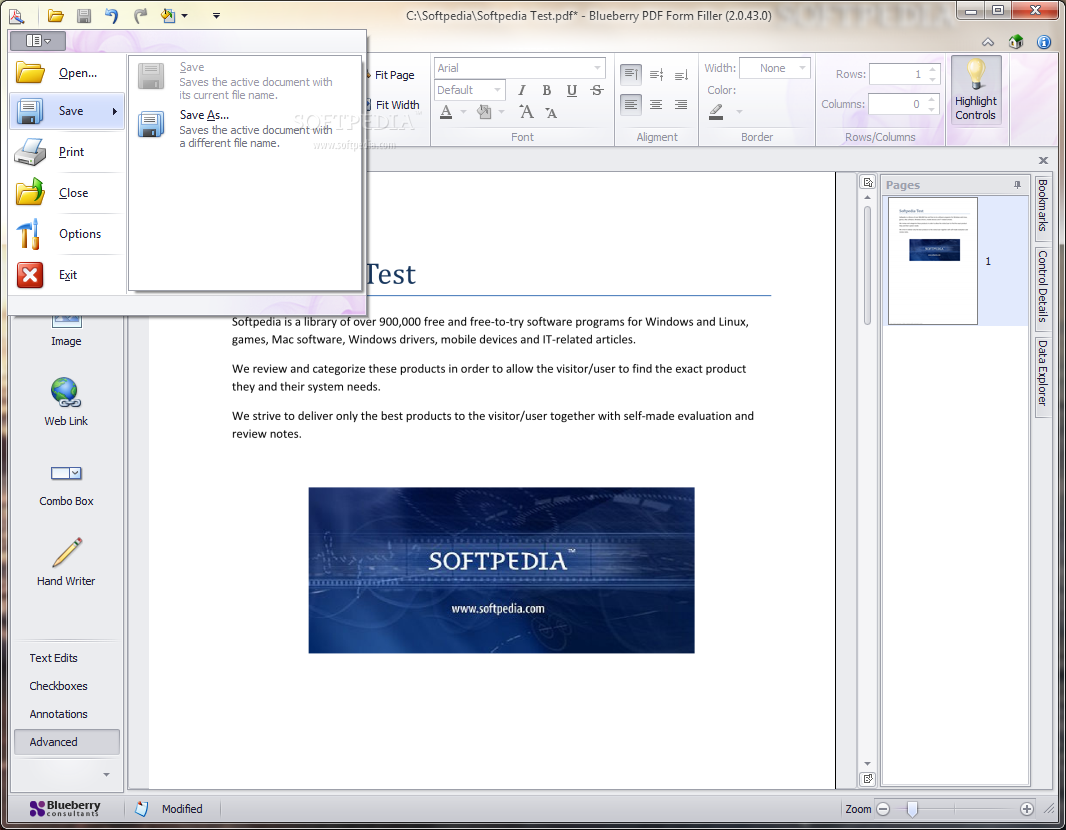Viewport: 1066px width, 830px height.
Task: Align text left
Action: [x=631, y=104]
